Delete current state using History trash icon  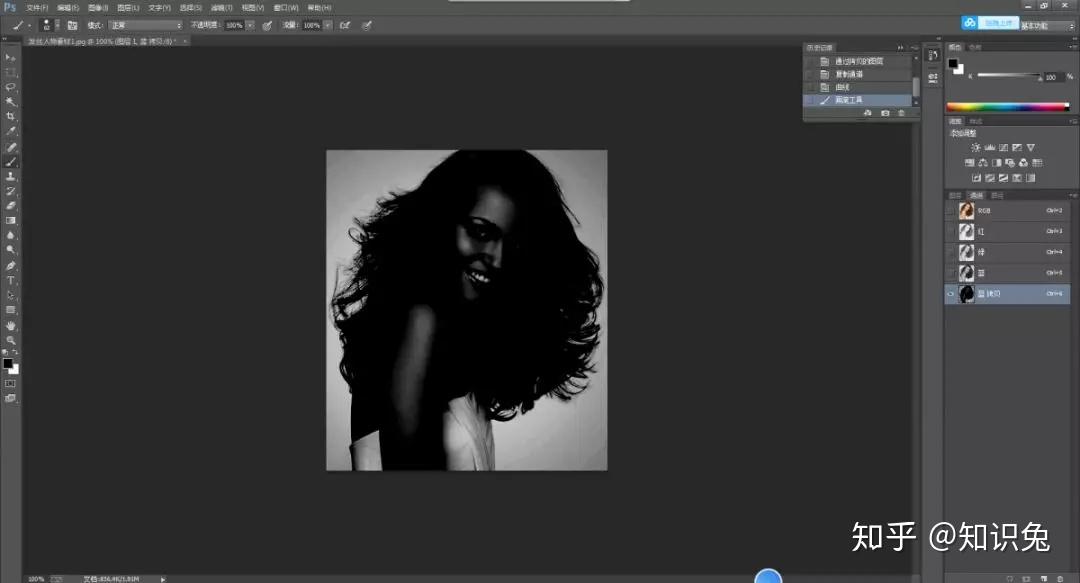901,114
